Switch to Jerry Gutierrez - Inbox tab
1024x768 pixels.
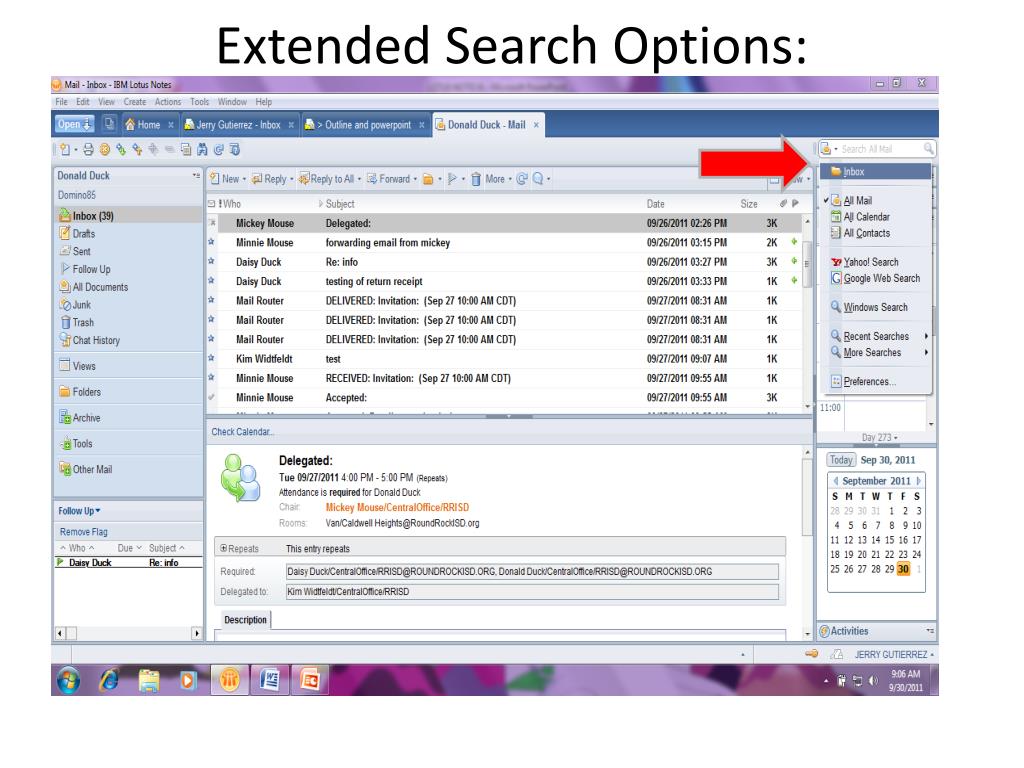238,125
